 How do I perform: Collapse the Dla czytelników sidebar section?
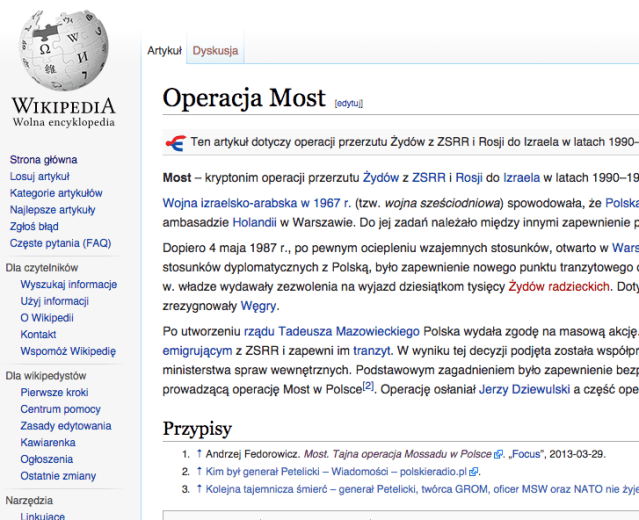[x=41, y=268]
